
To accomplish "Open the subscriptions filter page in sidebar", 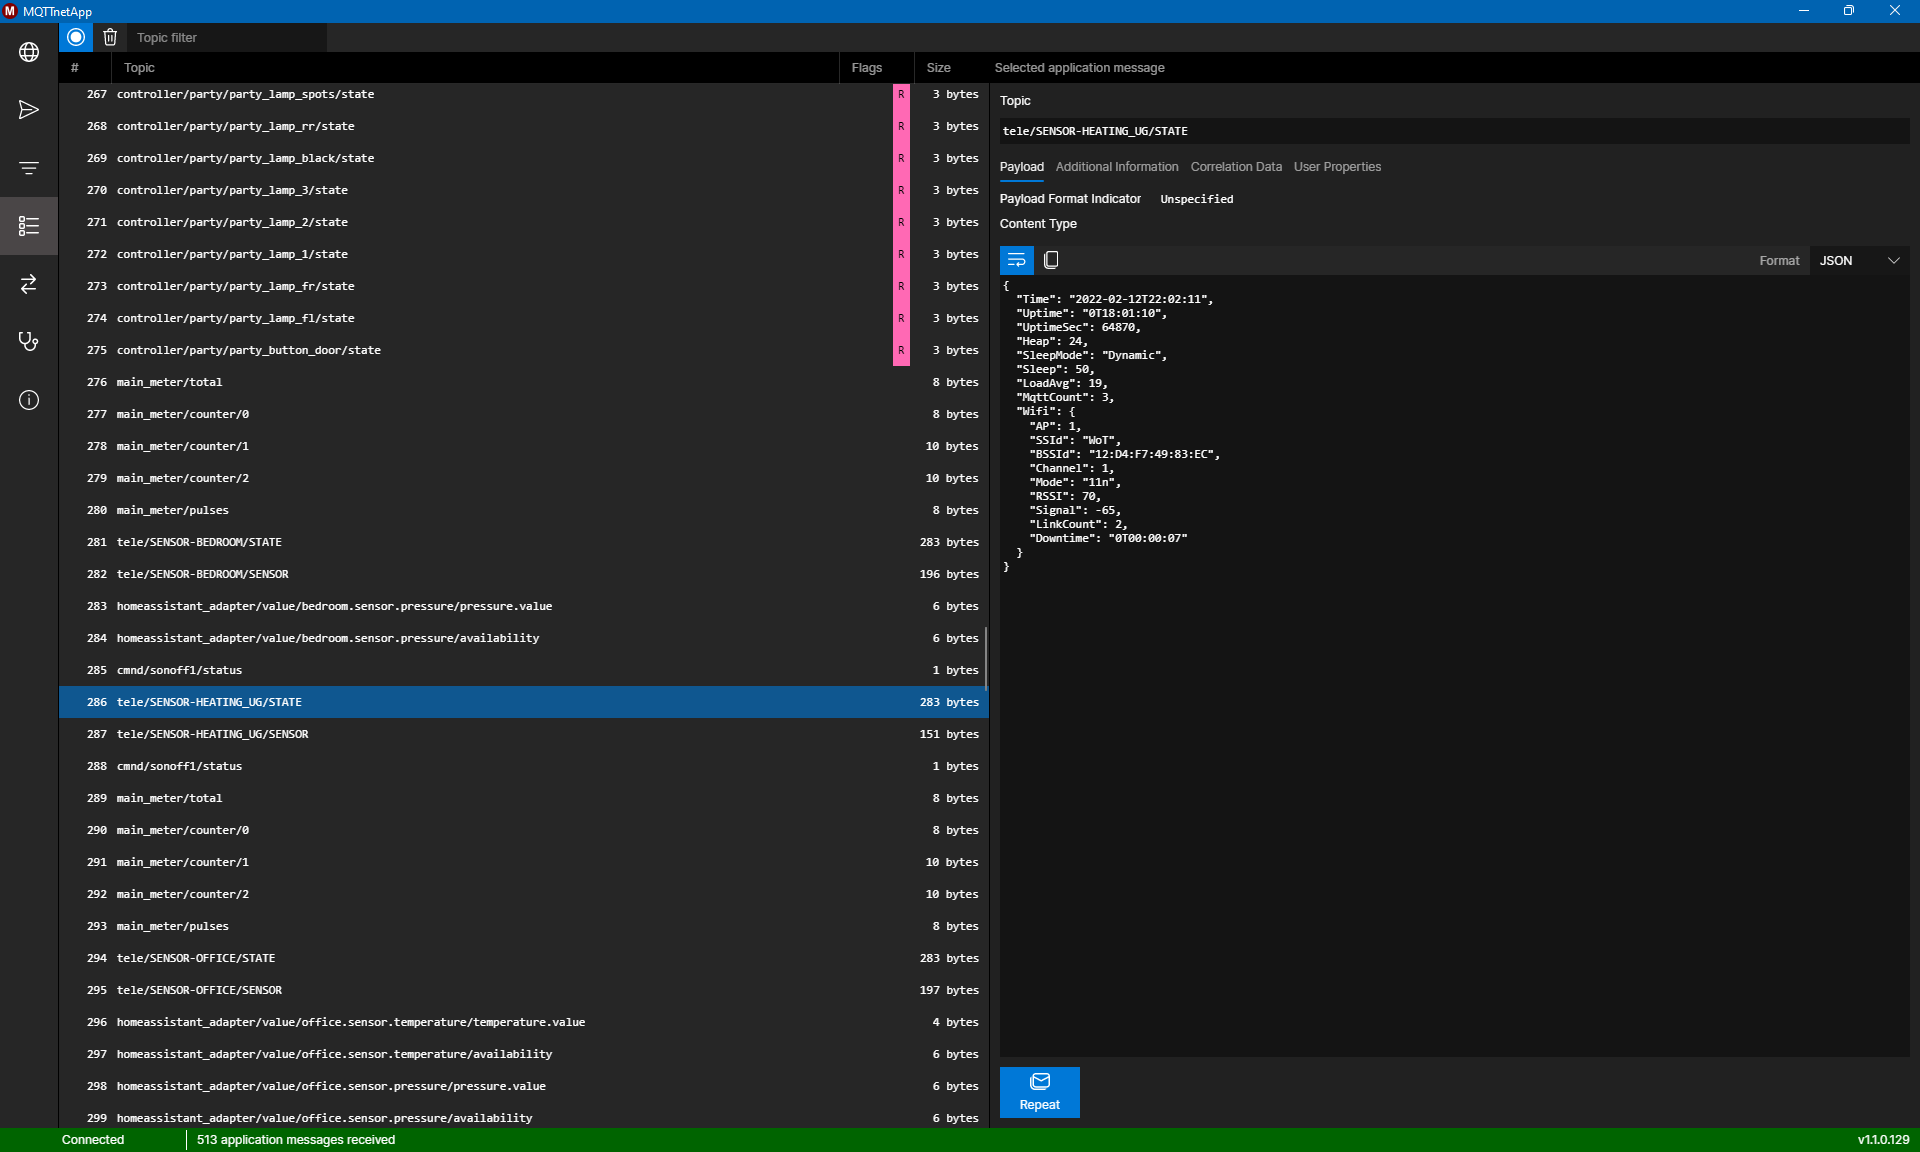I will [29, 168].
